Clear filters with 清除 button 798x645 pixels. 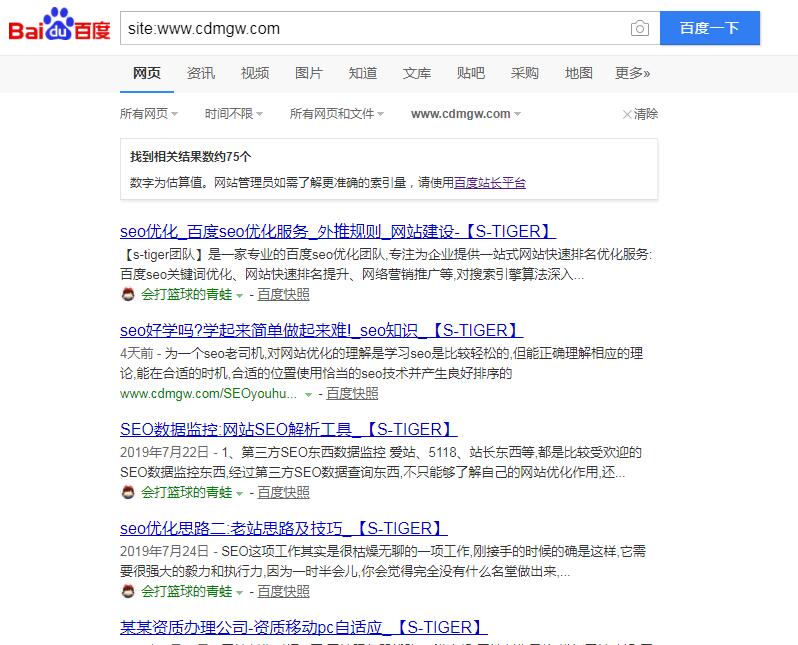pyautogui.click(x=640, y=114)
